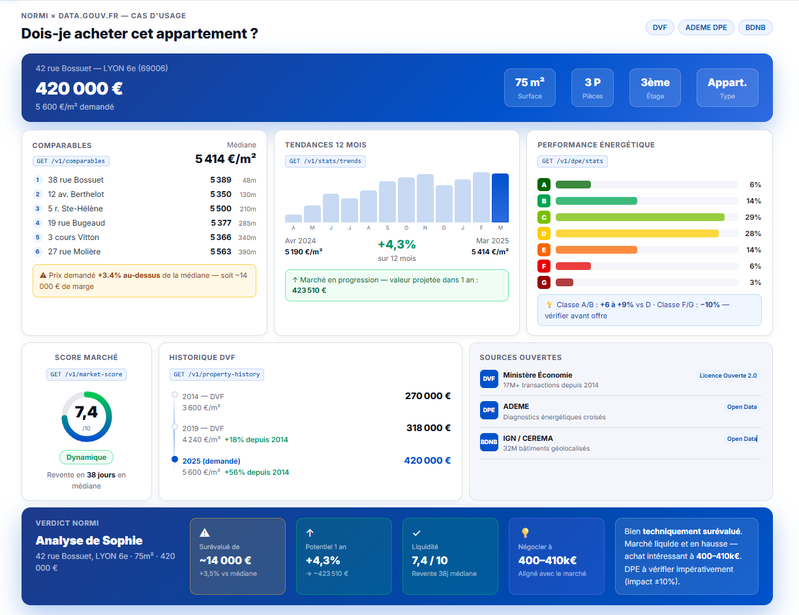Click the DVF source icon badge
Viewport: 799px width, 615px height.
point(489,379)
